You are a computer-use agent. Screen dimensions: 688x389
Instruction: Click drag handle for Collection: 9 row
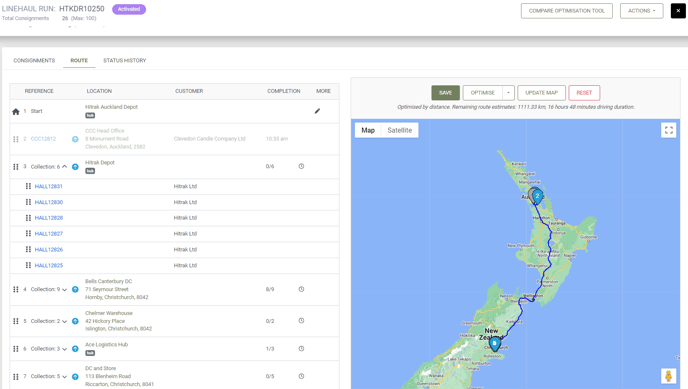(x=16, y=289)
